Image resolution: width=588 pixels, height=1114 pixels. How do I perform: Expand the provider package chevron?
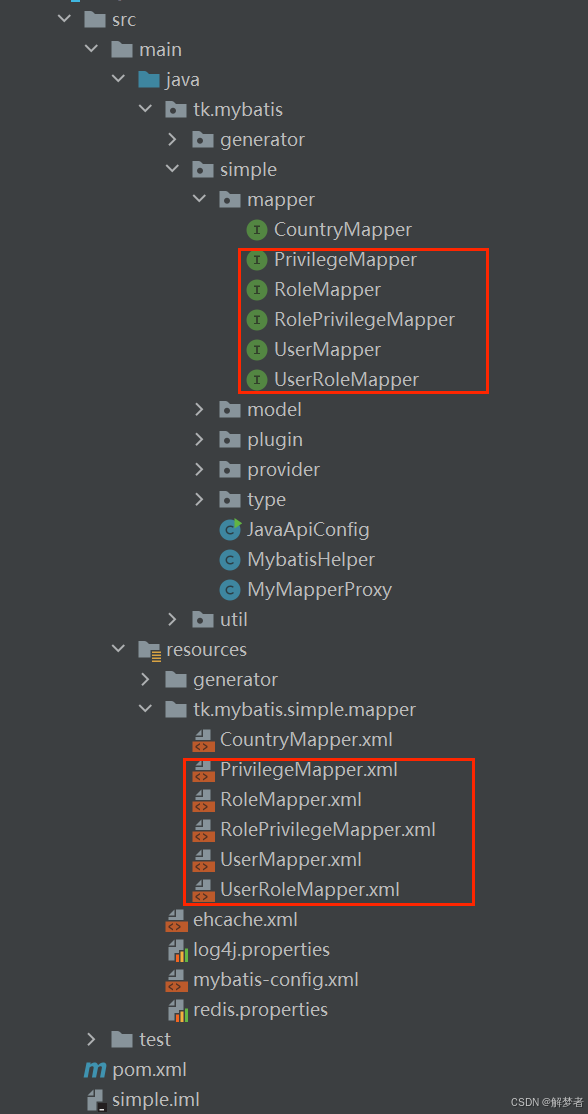click(x=200, y=469)
